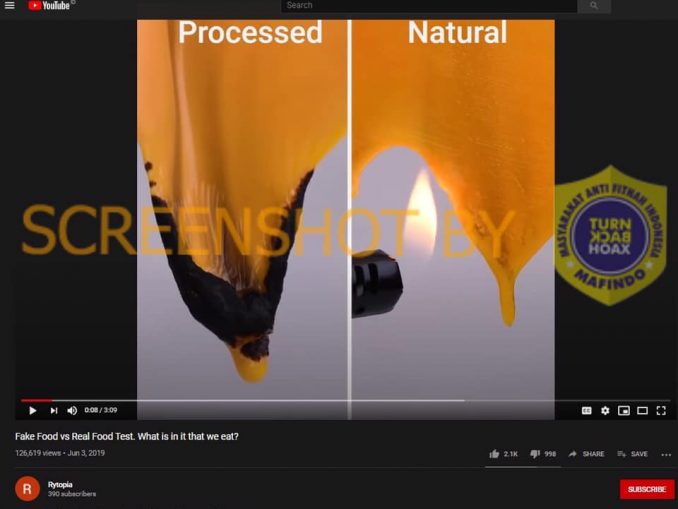Open more actions three-dot menu
The height and width of the screenshot is (509, 678).
pyautogui.click(x=666, y=455)
